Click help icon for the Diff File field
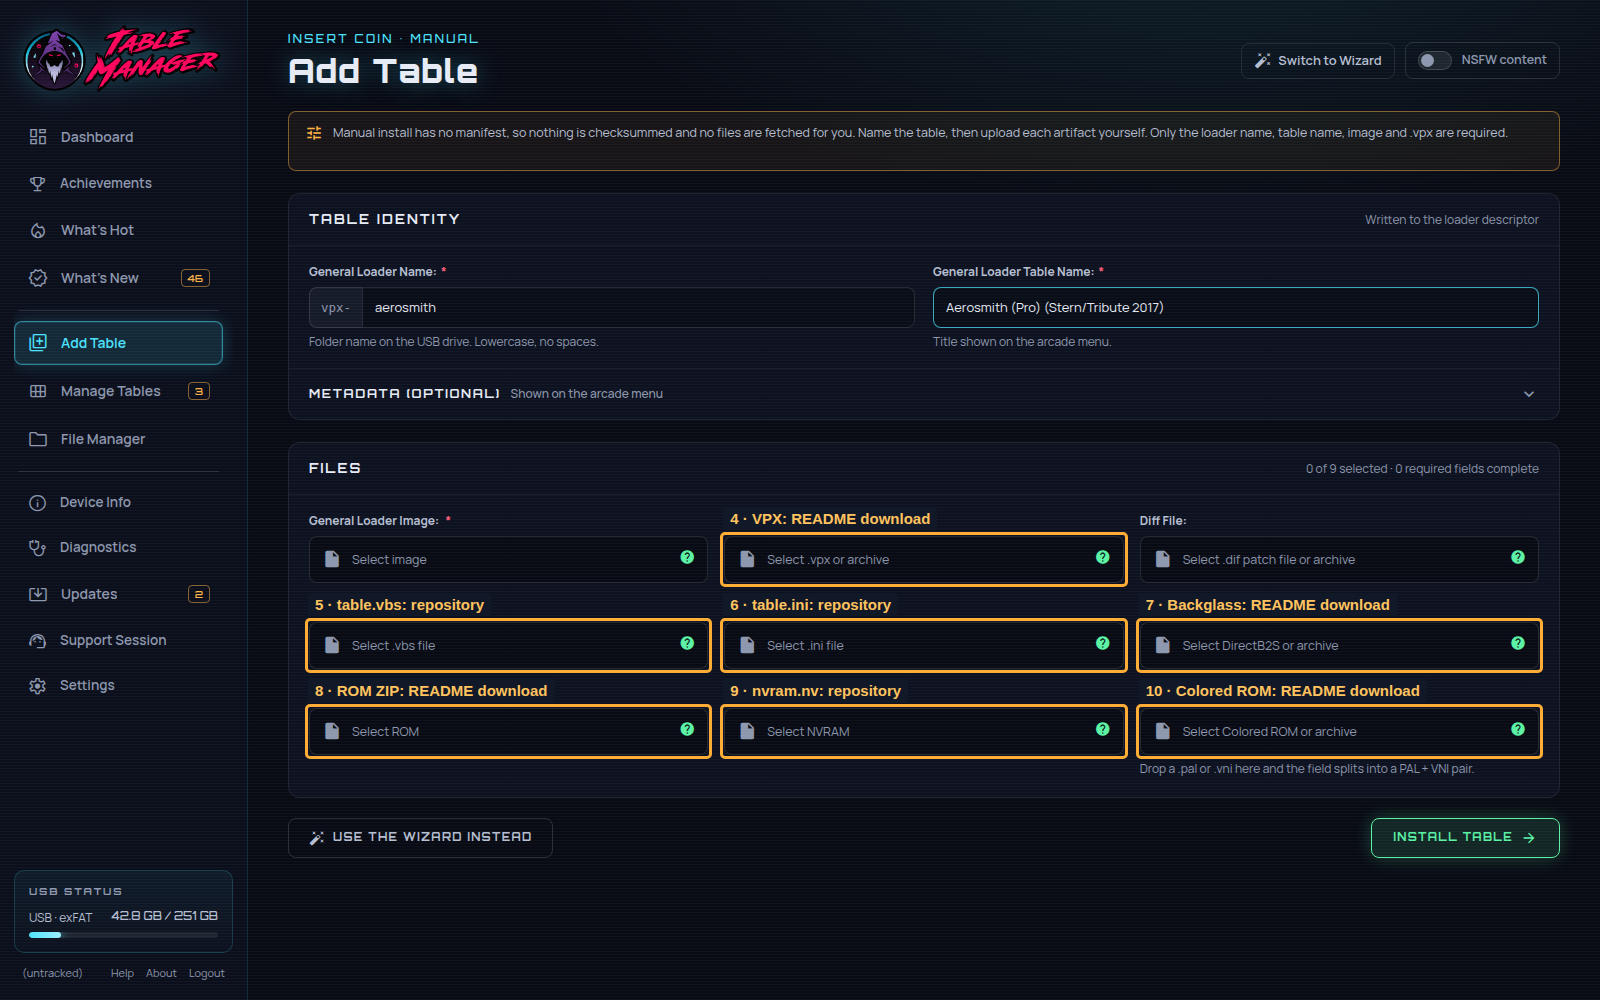1600x1000 pixels. click(x=1518, y=557)
